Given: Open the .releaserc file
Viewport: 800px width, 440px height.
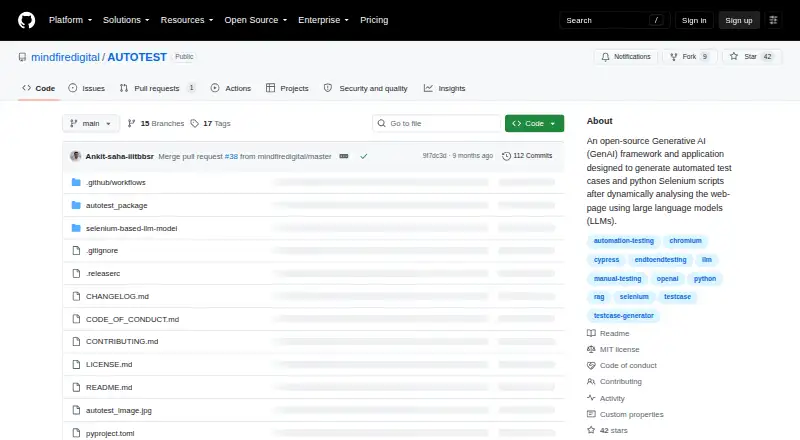Looking at the screenshot, I should 103,274.
